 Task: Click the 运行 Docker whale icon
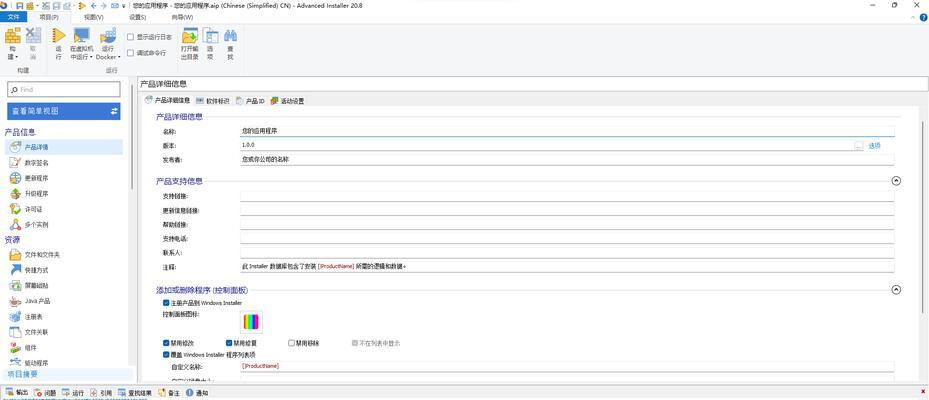point(108,36)
